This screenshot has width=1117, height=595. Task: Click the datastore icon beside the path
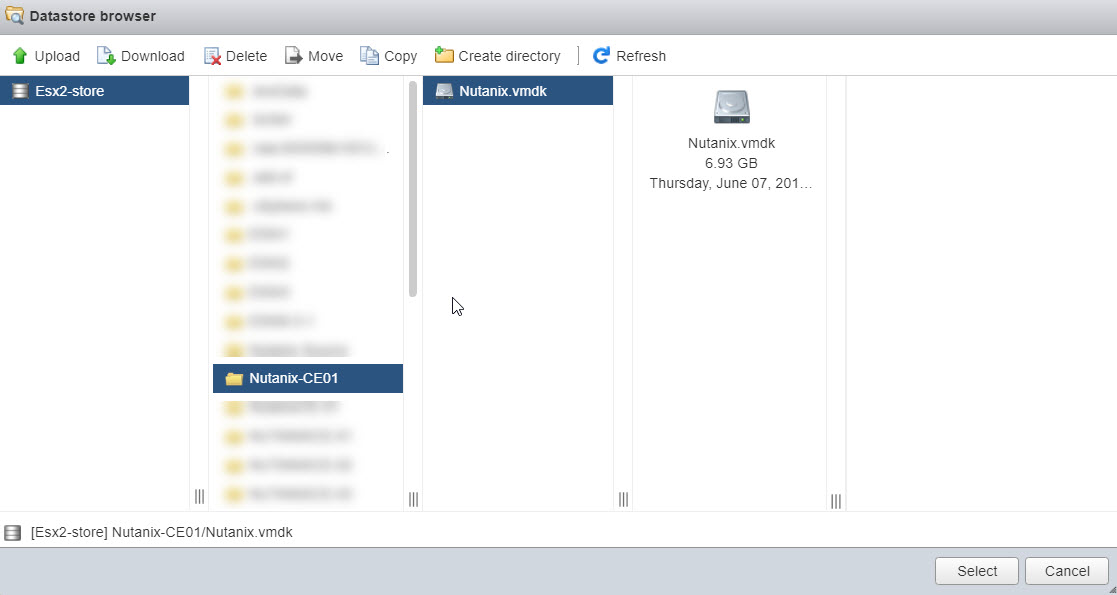coord(13,532)
